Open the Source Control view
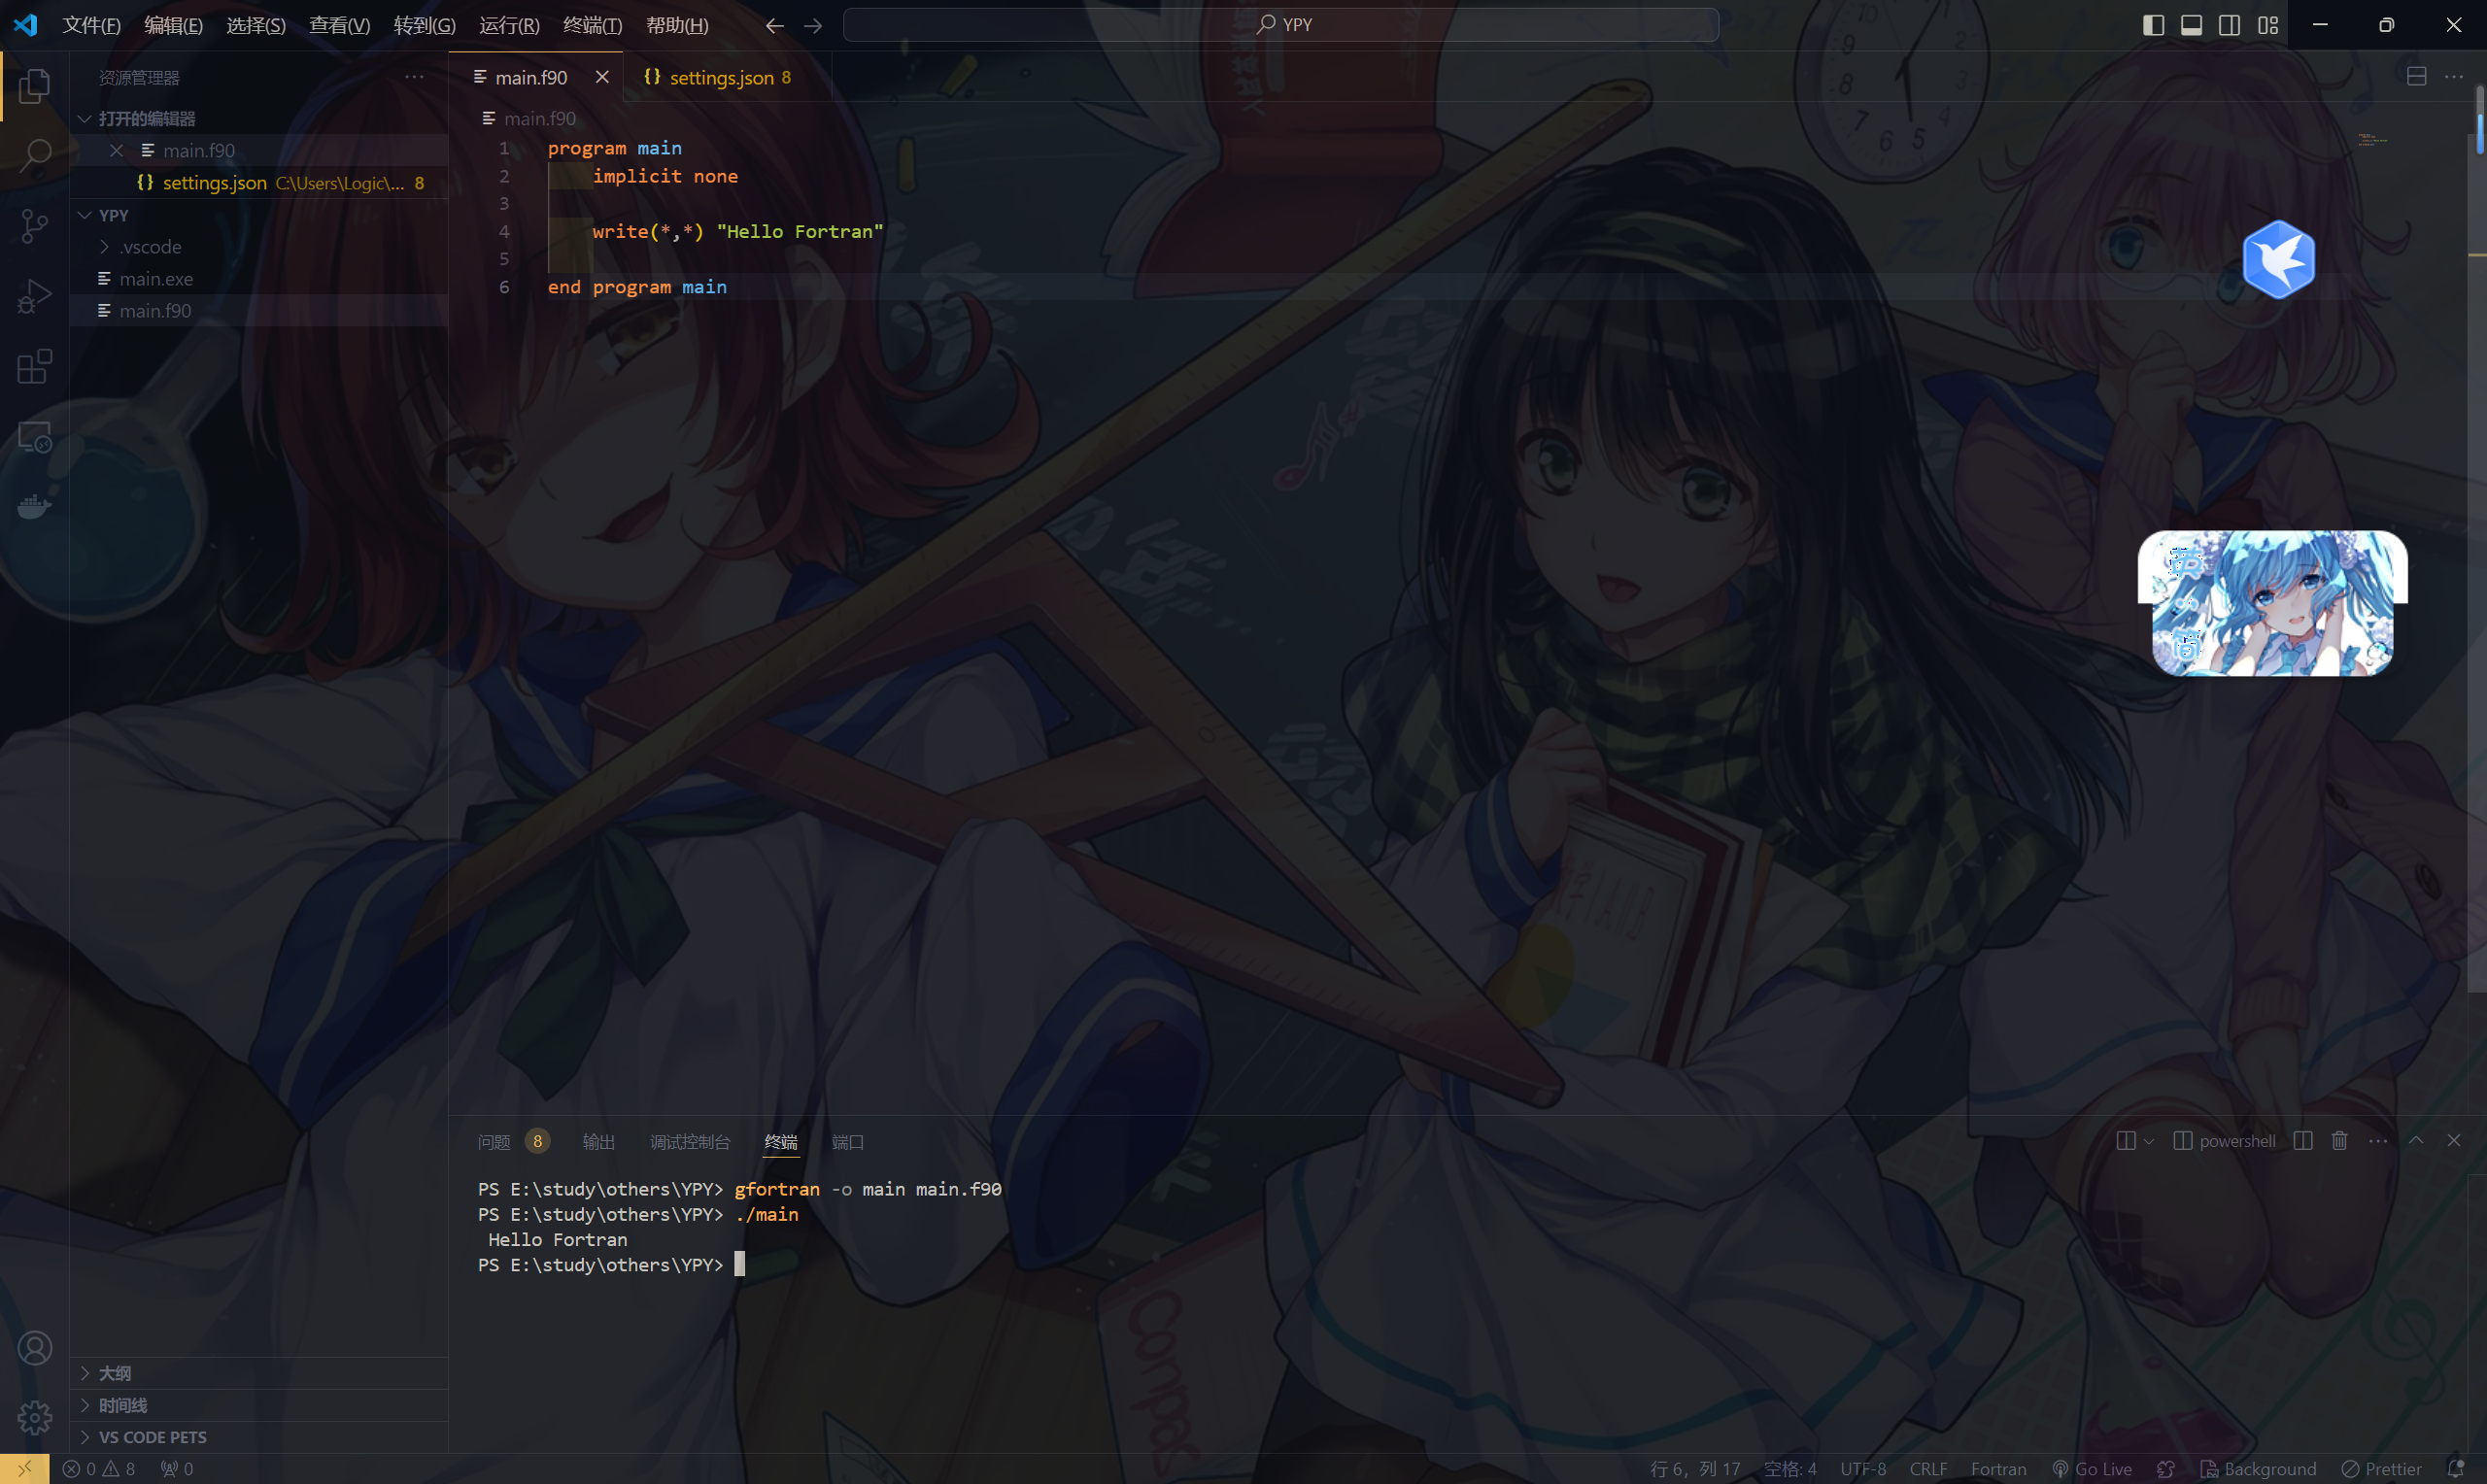Screen dimensions: 2487x1484 click(35, 226)
